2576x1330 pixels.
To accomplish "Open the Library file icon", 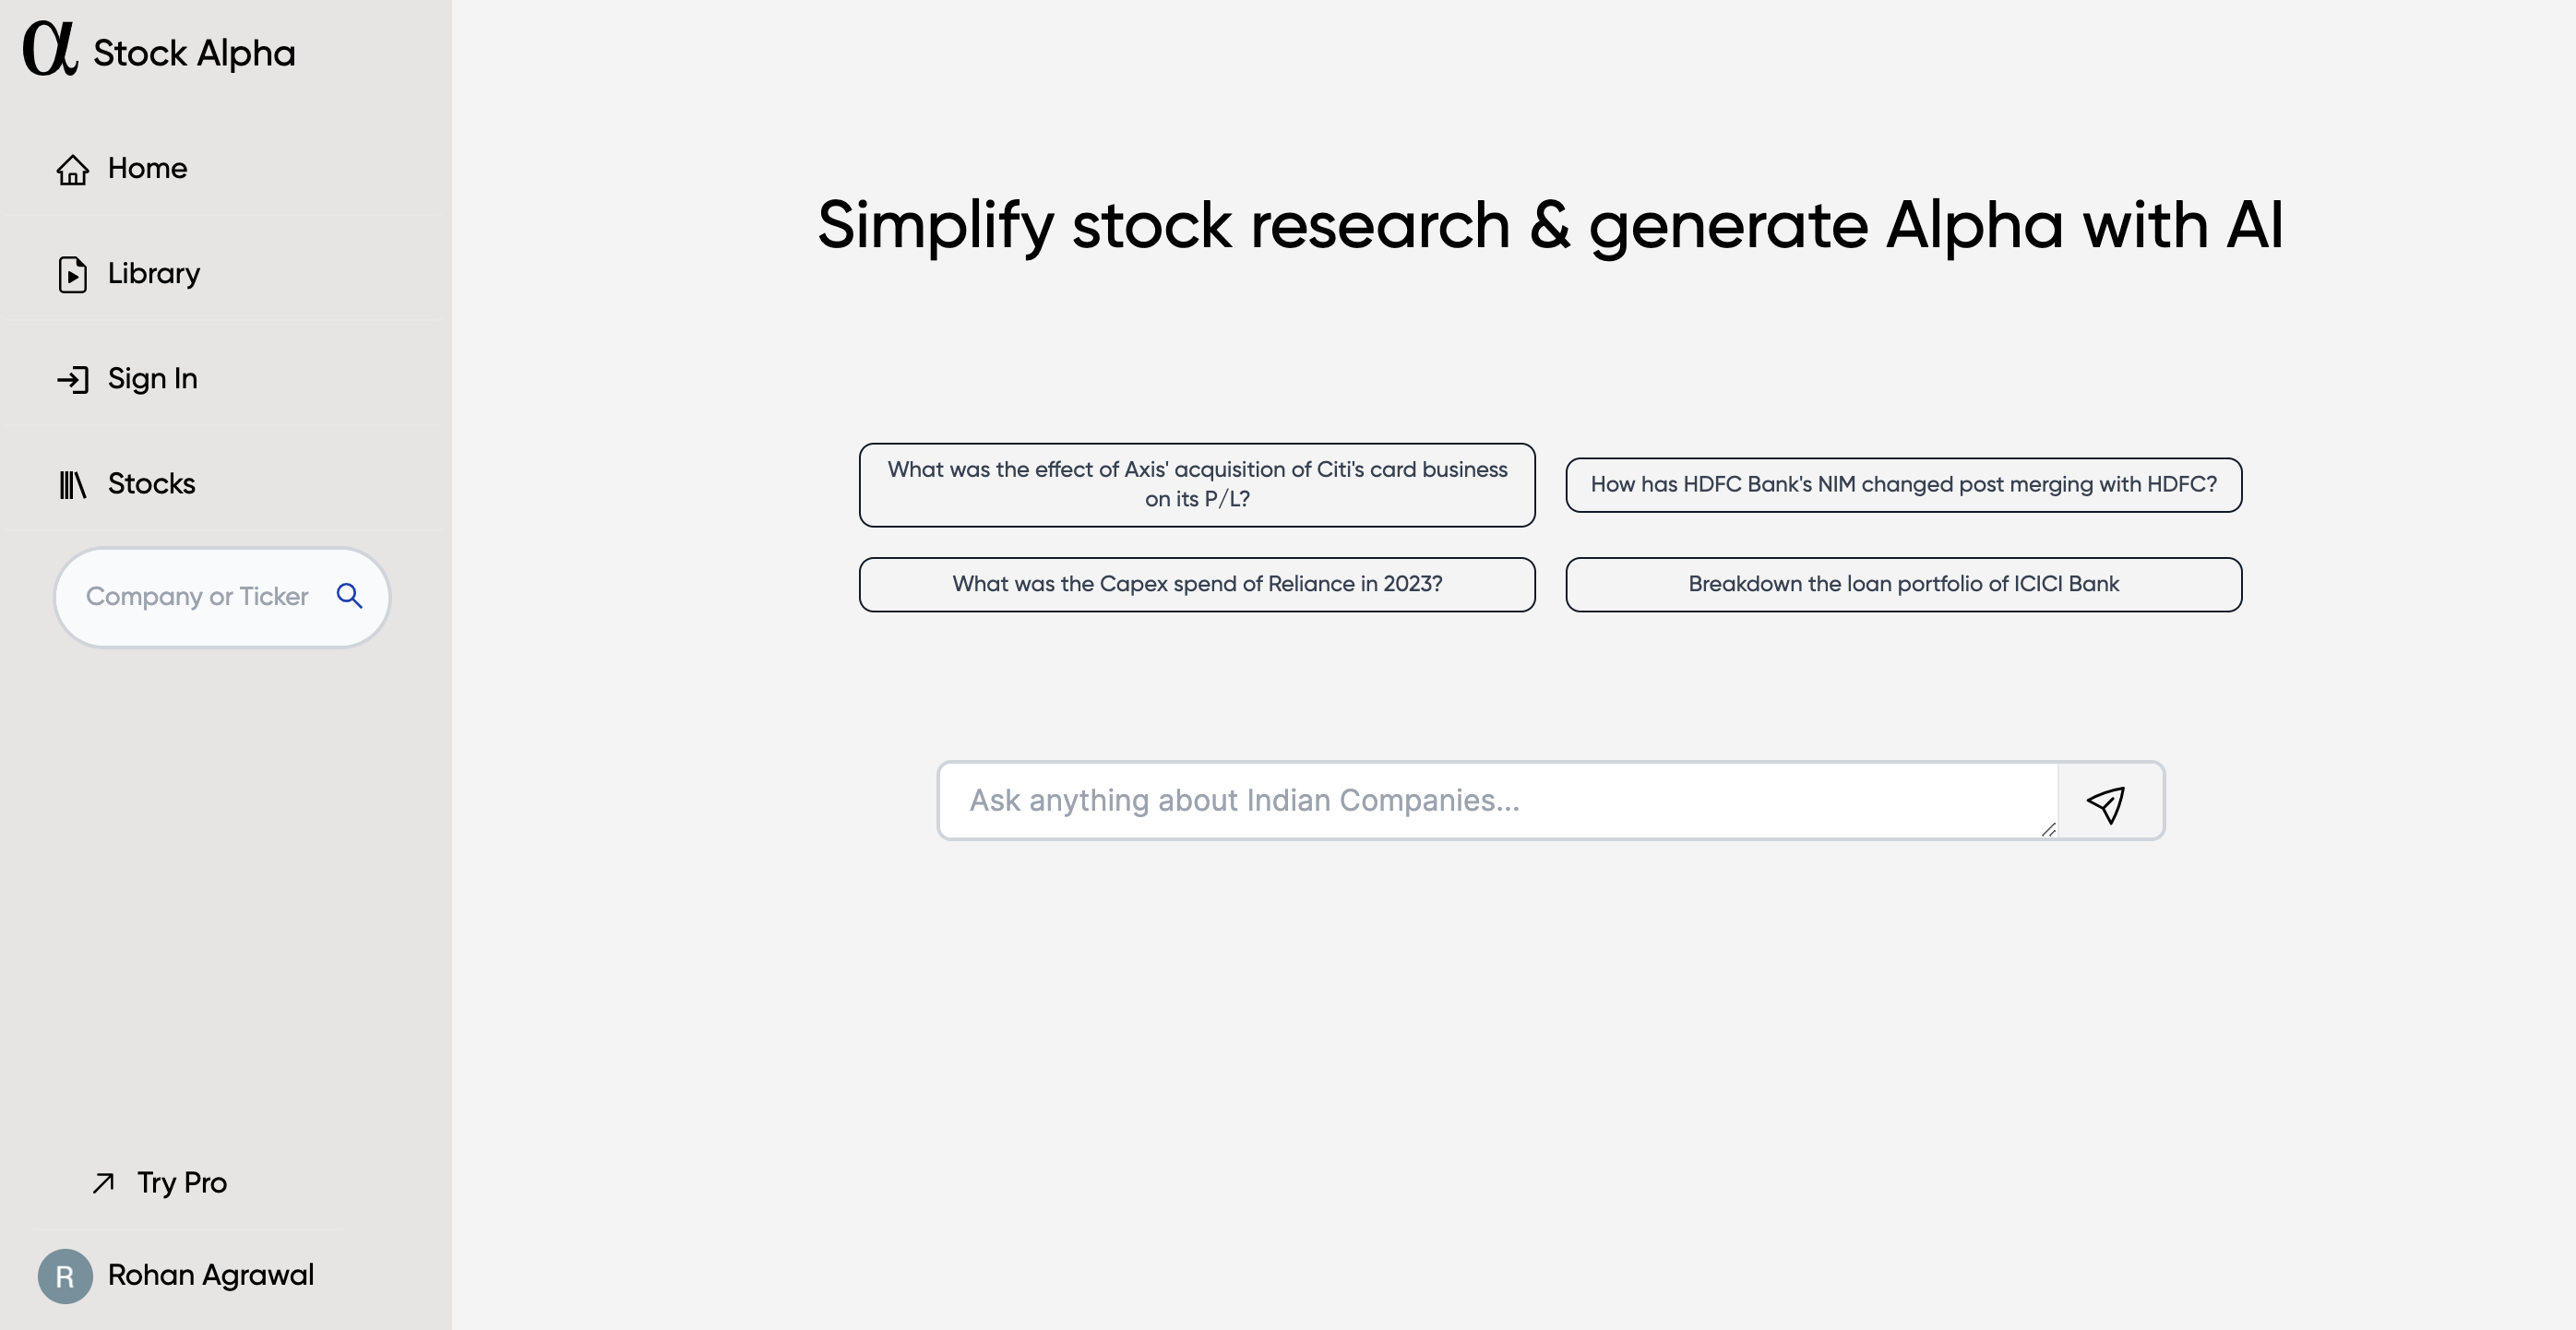I will pos(72,275).
